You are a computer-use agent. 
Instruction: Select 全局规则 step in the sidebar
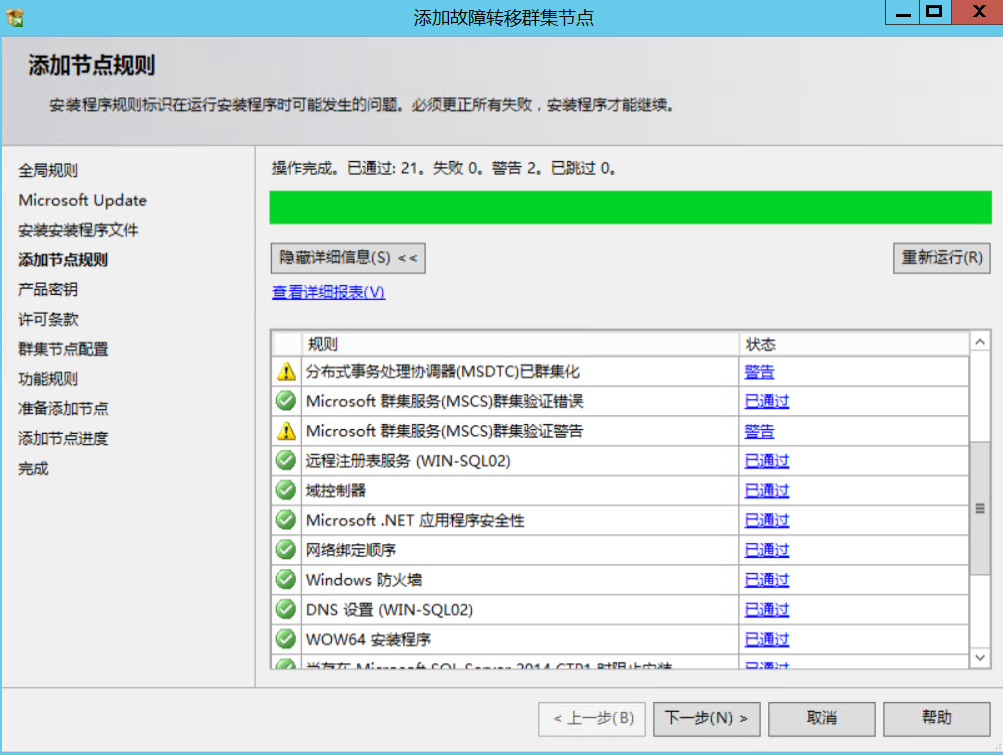(x=48, y=171)
